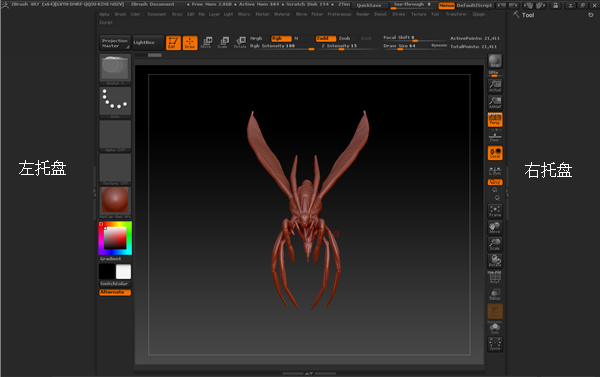Click the SwitchColor button
Screen dimensions: 600x377
coord(115,284)
